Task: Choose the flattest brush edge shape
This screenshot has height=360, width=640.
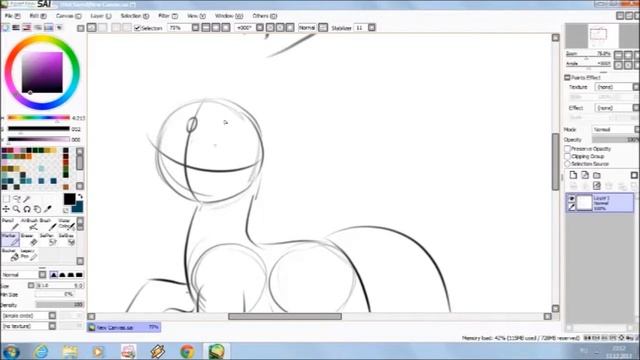Action: pos(79,275)
